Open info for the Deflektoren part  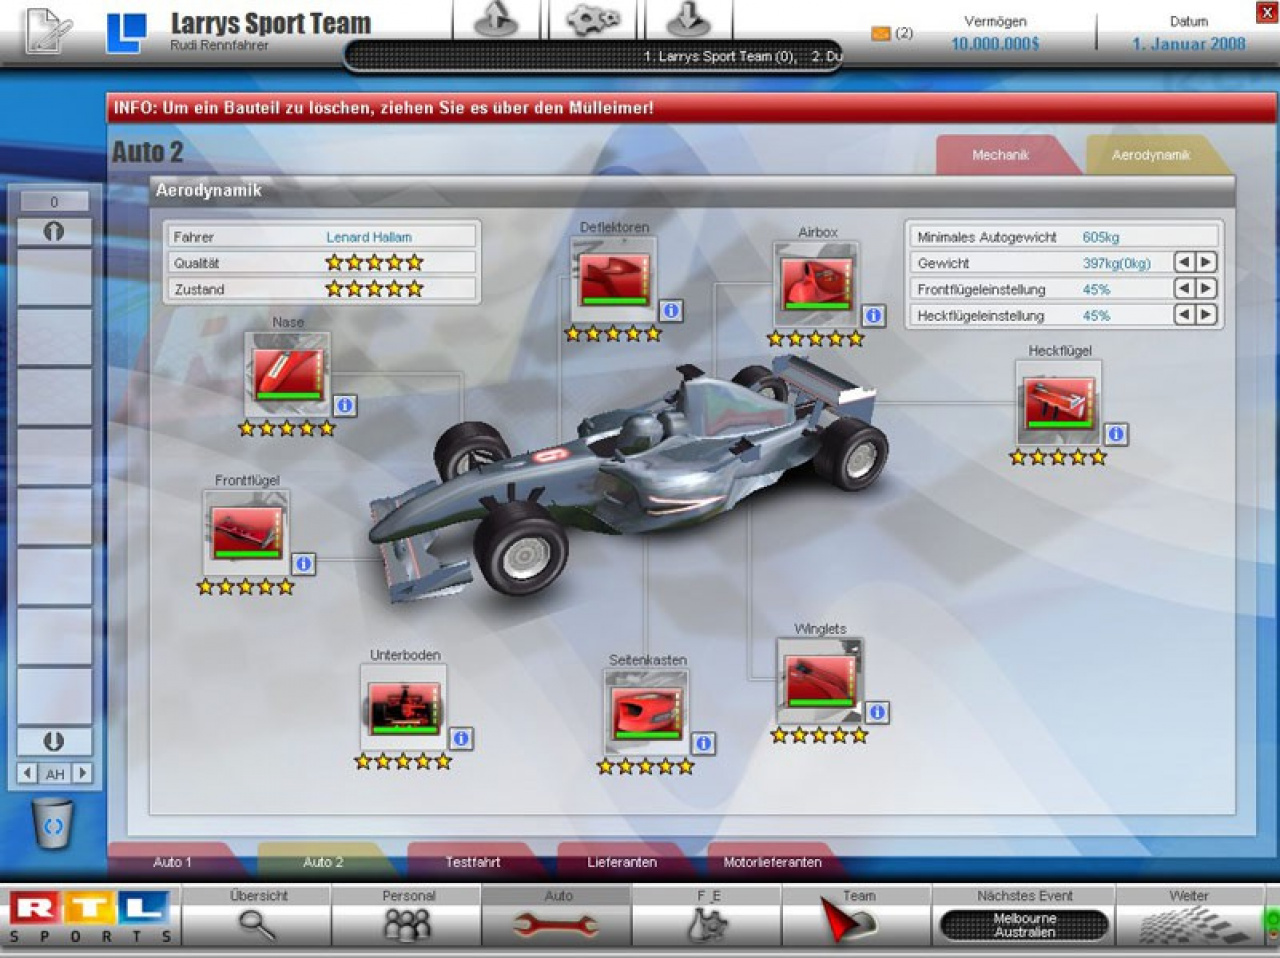pos(671,311)
